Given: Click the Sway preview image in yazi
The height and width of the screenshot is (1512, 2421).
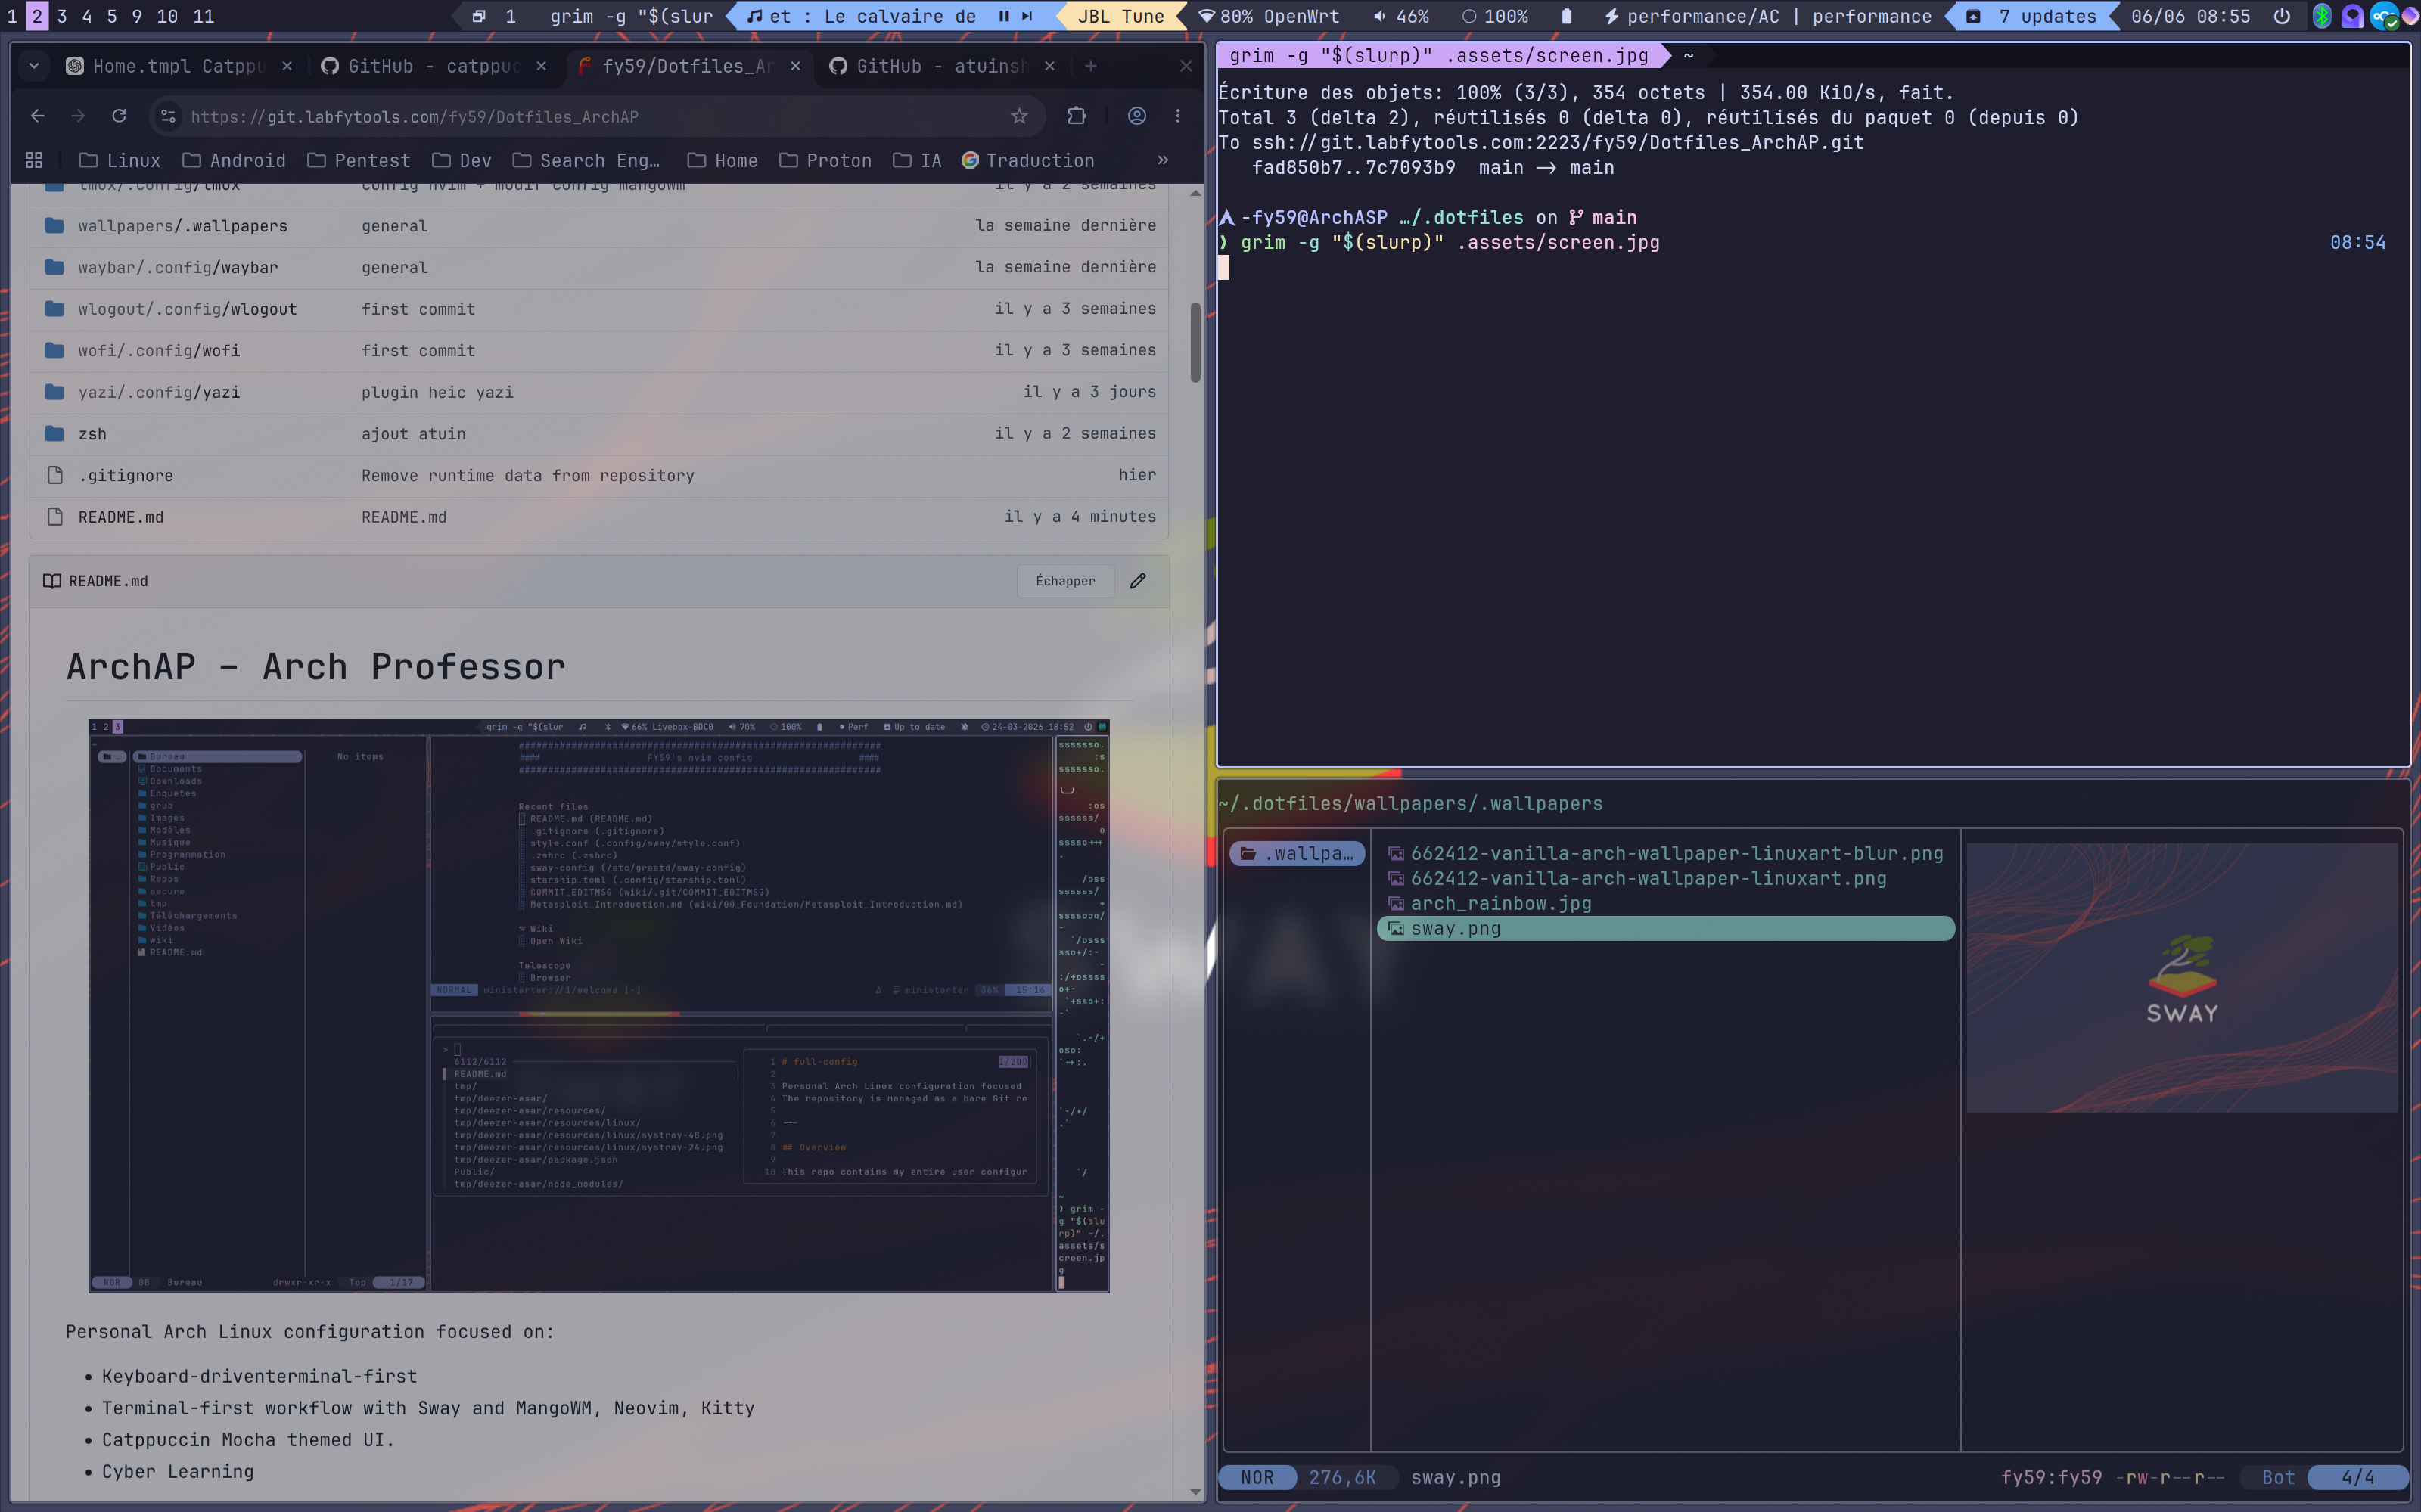Looking at the screenshot, I should (2182, 977).
